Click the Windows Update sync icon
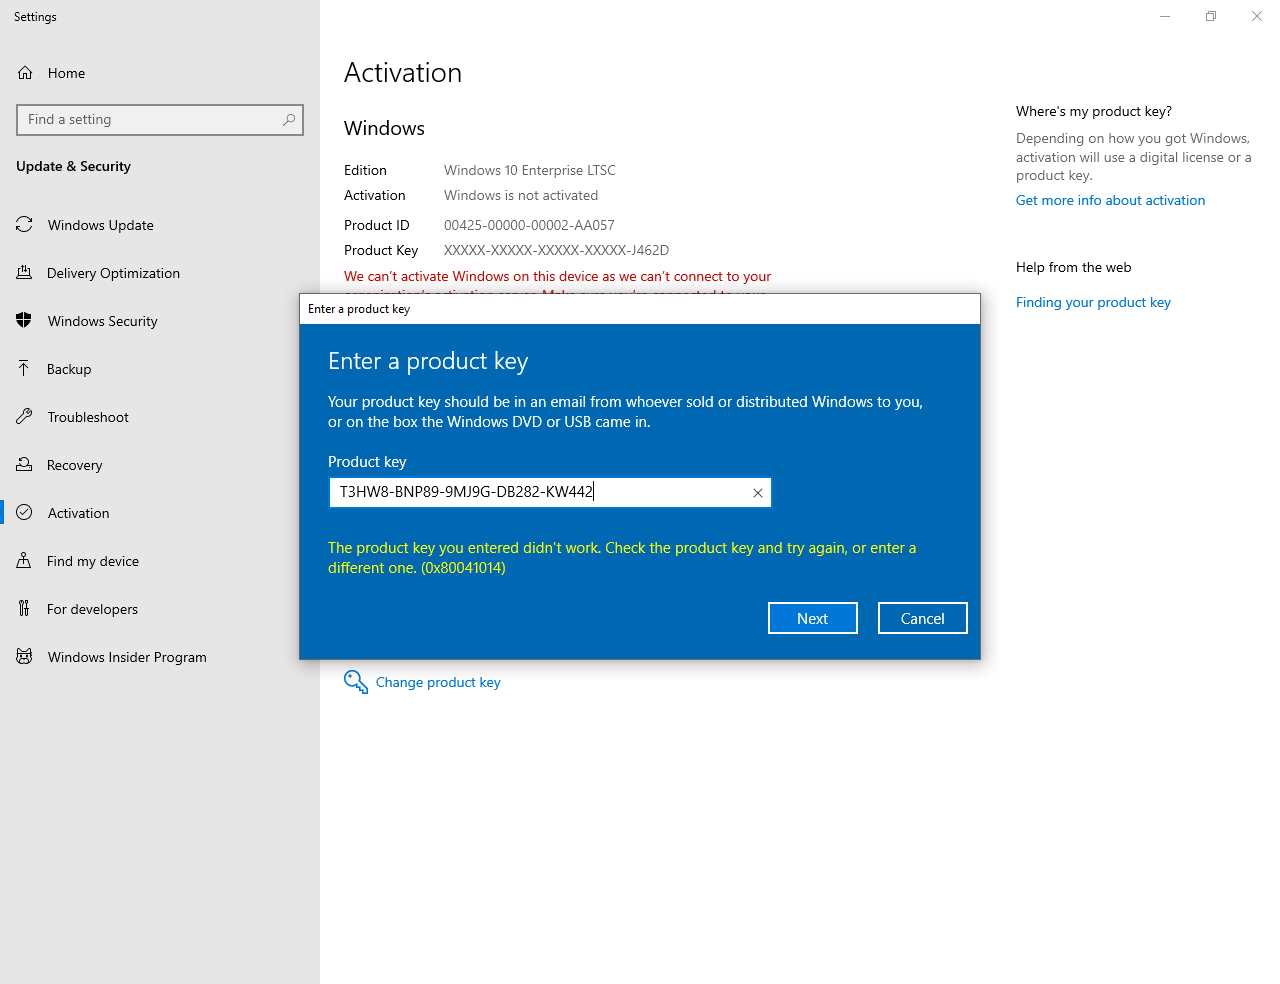The width and height of the screenshot is (1280, 984). click(x=25, y=225)
